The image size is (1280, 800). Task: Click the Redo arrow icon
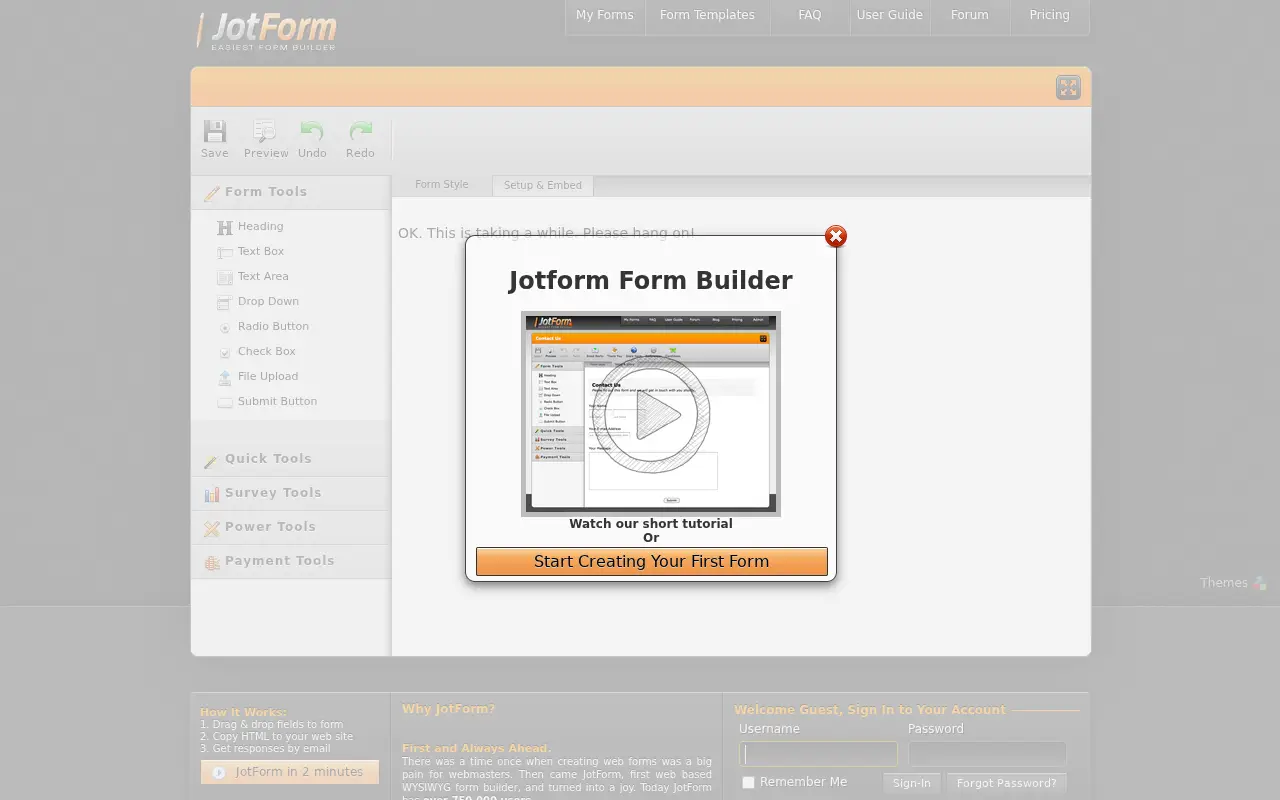tap(360, 132)
